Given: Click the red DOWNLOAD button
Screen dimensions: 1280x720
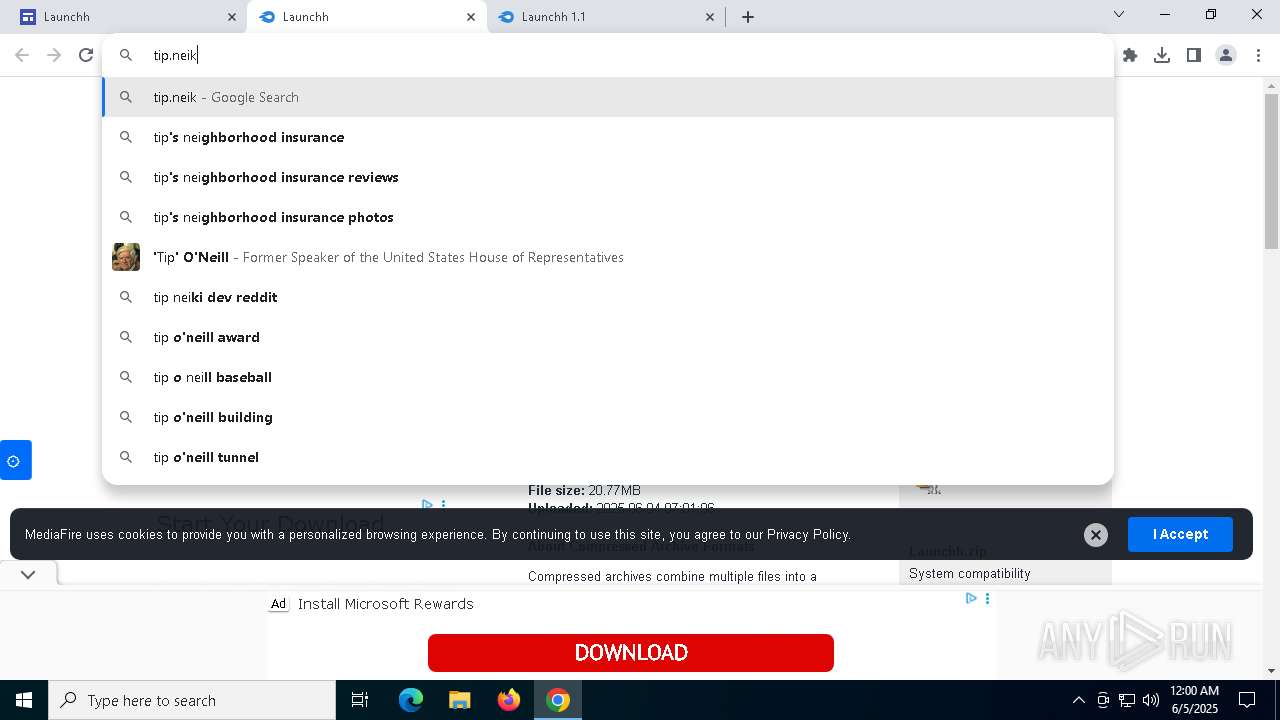Looking at the screenshot, I should click(x=631, y=653).
